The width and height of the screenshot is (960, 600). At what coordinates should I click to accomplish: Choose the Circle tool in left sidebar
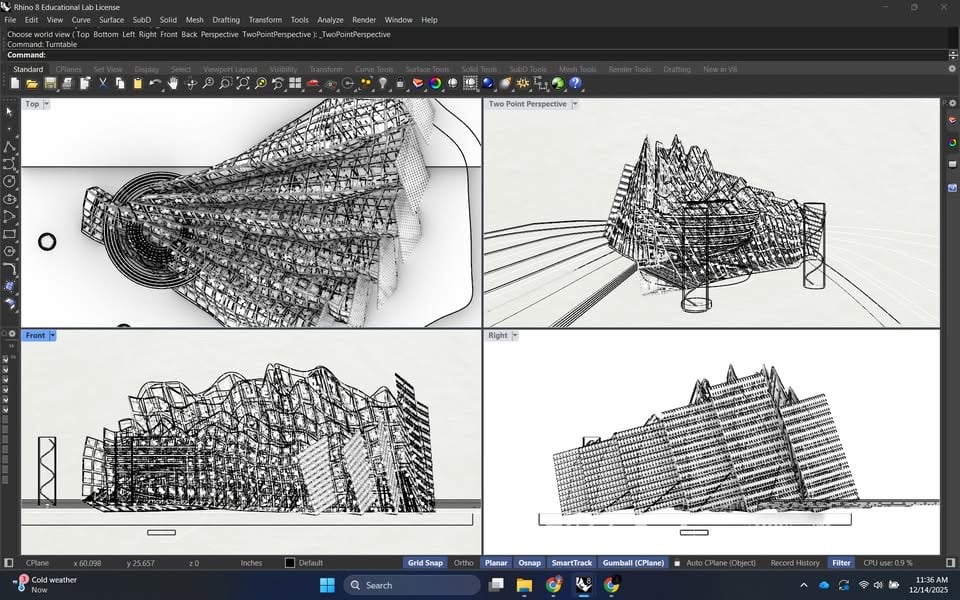tap(10, 181)
